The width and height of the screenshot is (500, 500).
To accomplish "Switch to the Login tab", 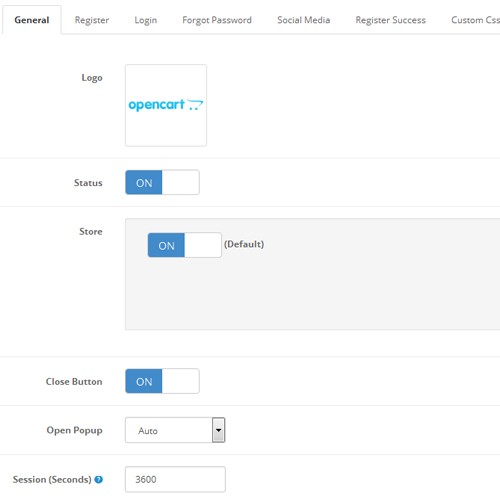I will tap(146, 20).
